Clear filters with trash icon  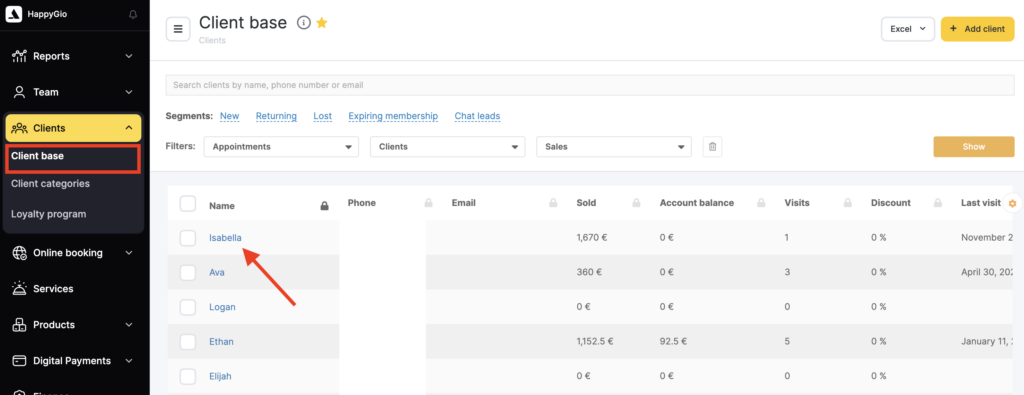coord(712,147)
